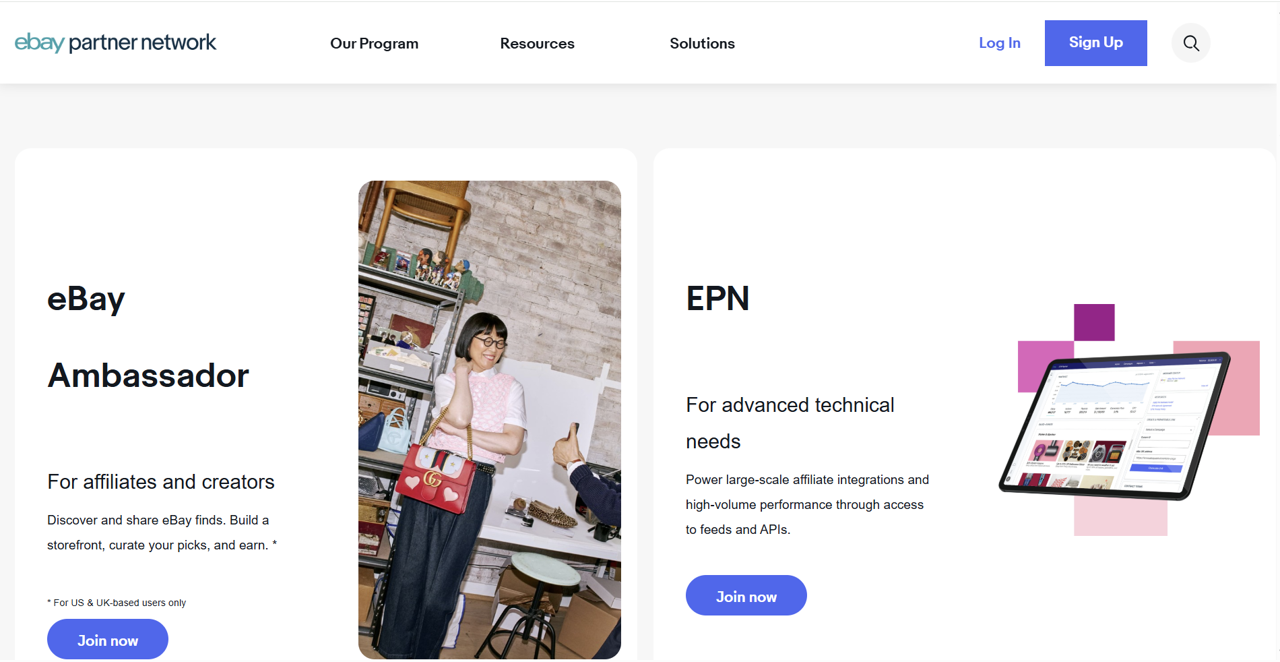Select the eBay Ambassador photo
Image resolution: width=1280 pixels, height=662 pixels.
coord(489,420)
